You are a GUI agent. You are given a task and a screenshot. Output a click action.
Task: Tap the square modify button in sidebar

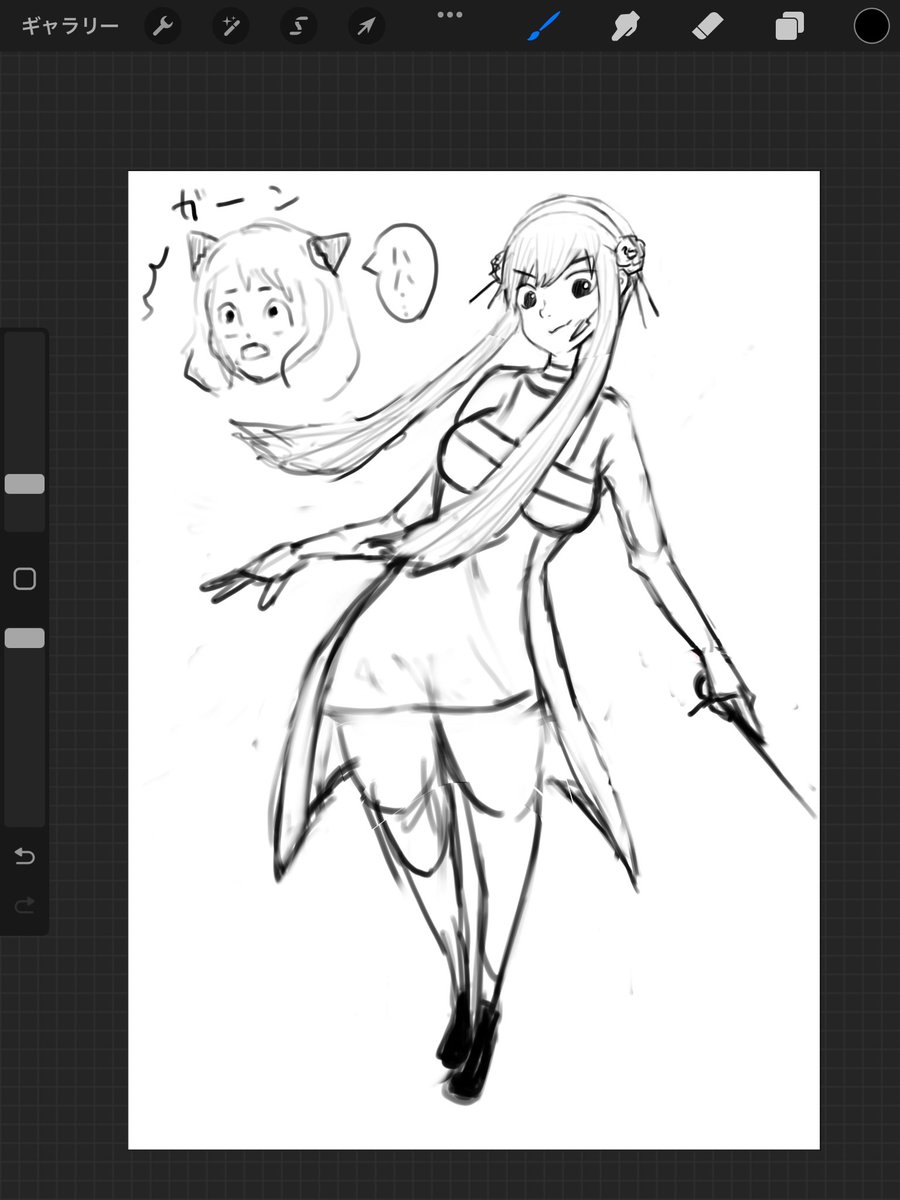coord(25,579)
